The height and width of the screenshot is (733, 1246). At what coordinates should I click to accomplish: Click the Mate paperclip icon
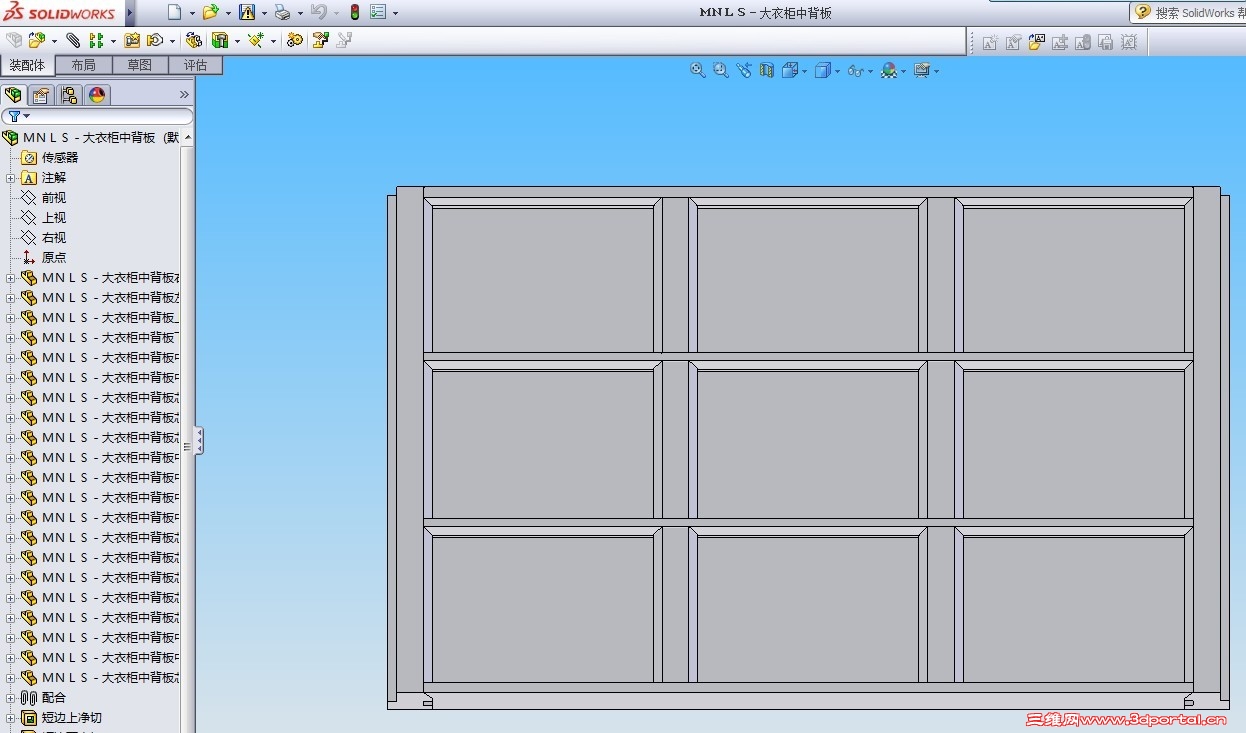(73, 40)
